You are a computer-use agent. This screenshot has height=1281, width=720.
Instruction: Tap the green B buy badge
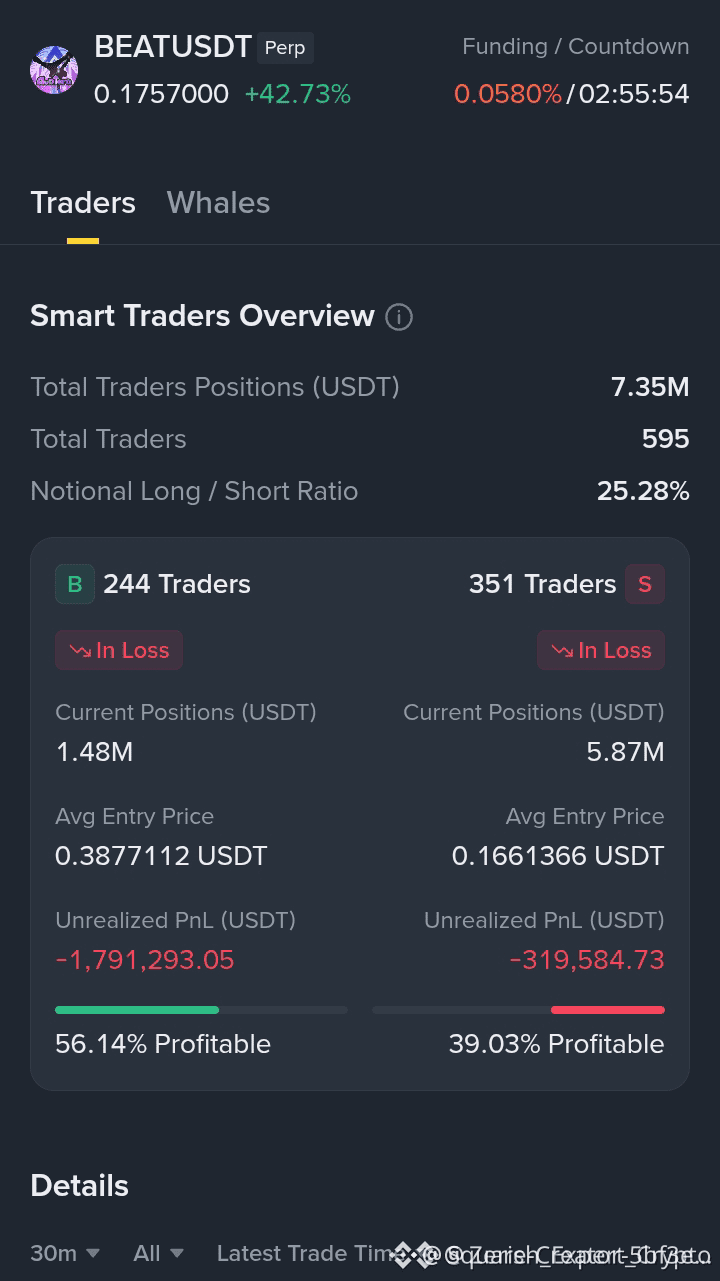(x=75, y=584)
